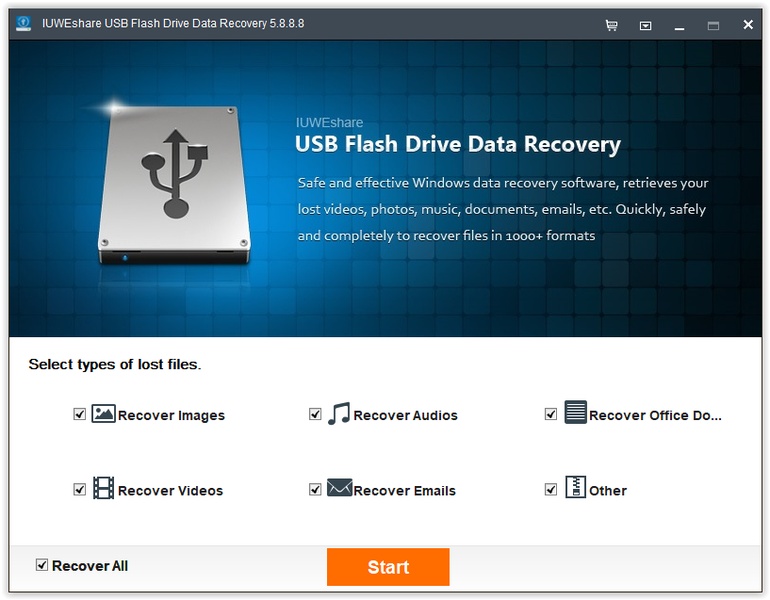Screen dimensions: 770x600
Task: Start the recovery with orange Start button
Action: [x=388, y=567]
